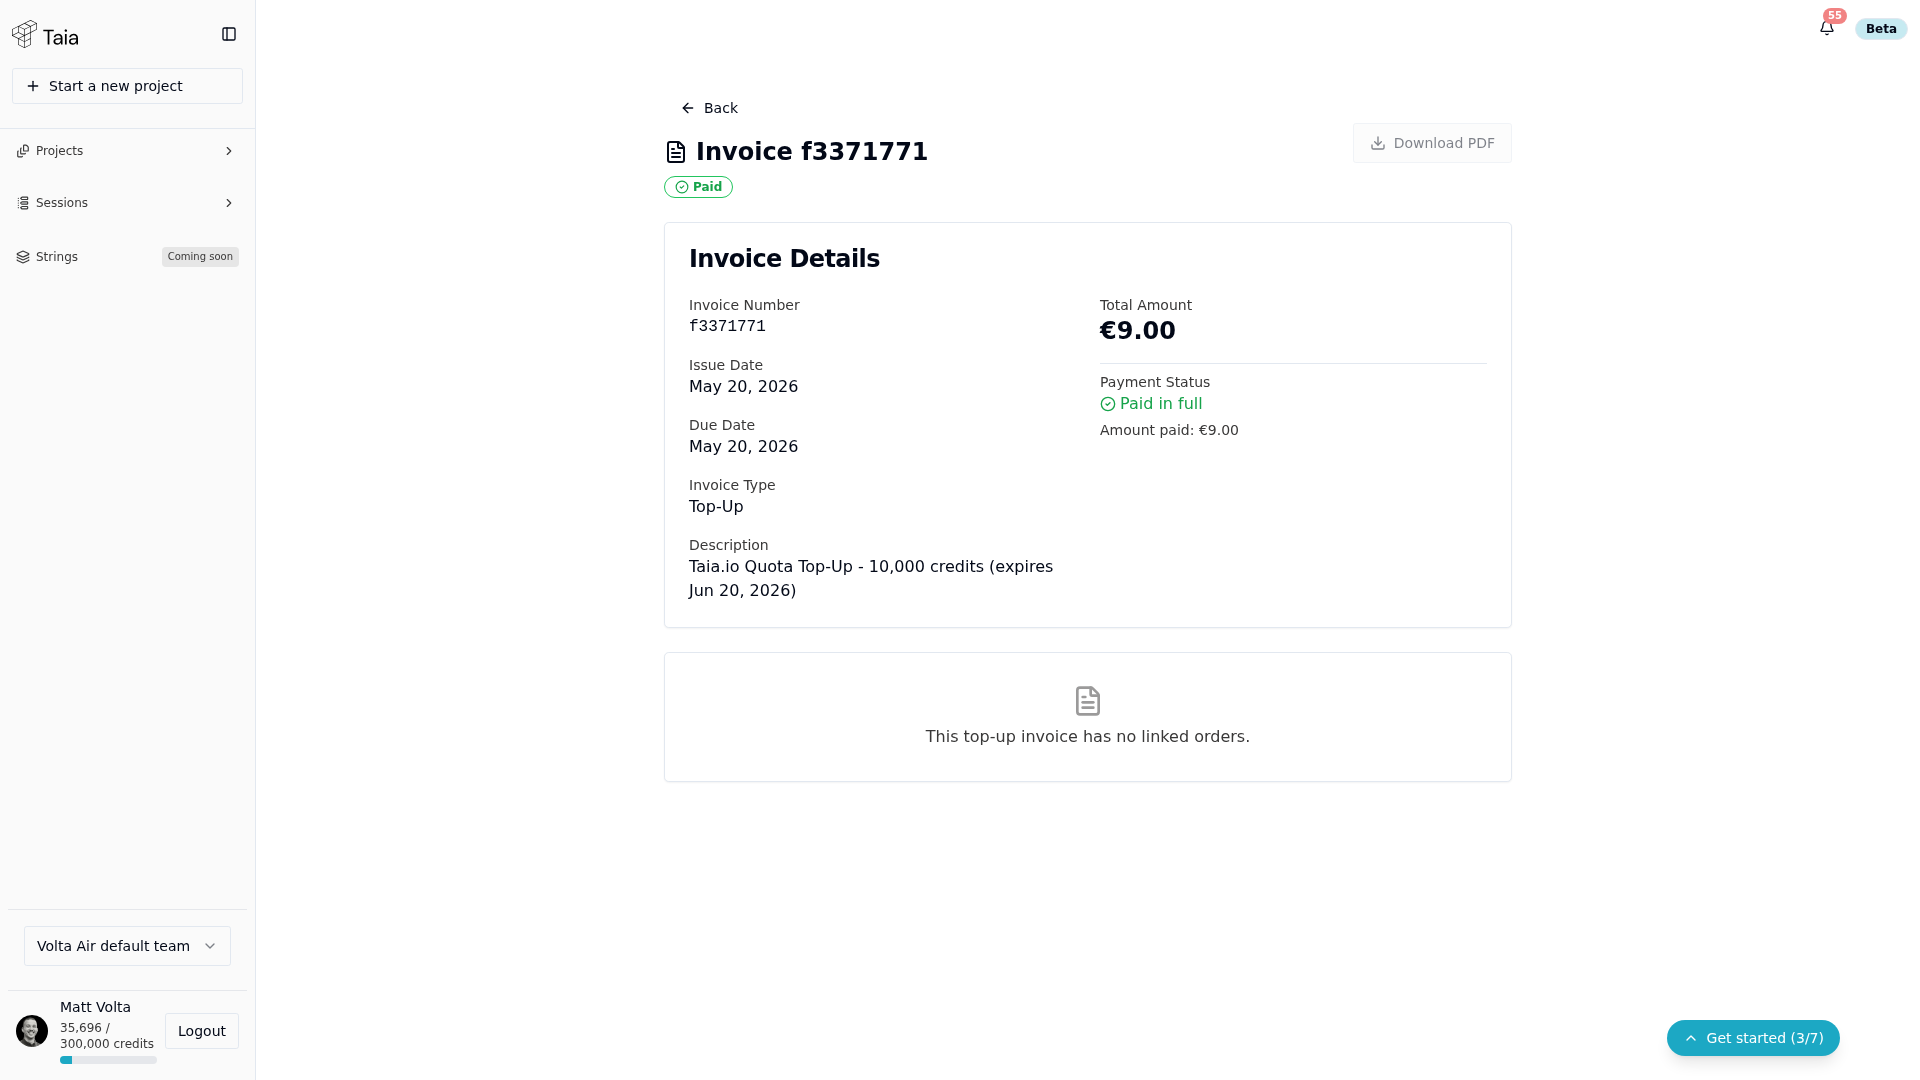This screenshot has width=1920, height=1080.
Task: Click the Amount paid: €9.00 line
Action: pyautogui.click(x=1169, y=430)
